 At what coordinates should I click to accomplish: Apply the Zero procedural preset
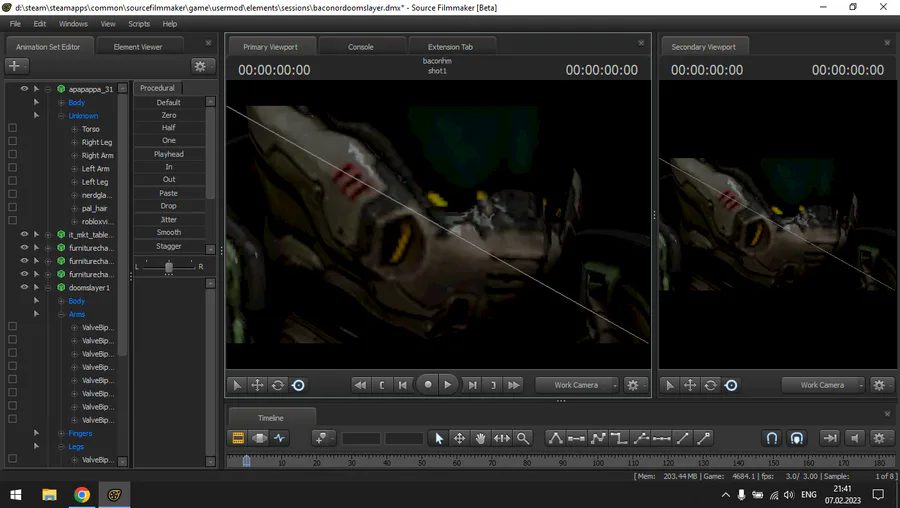click(169, 115)
